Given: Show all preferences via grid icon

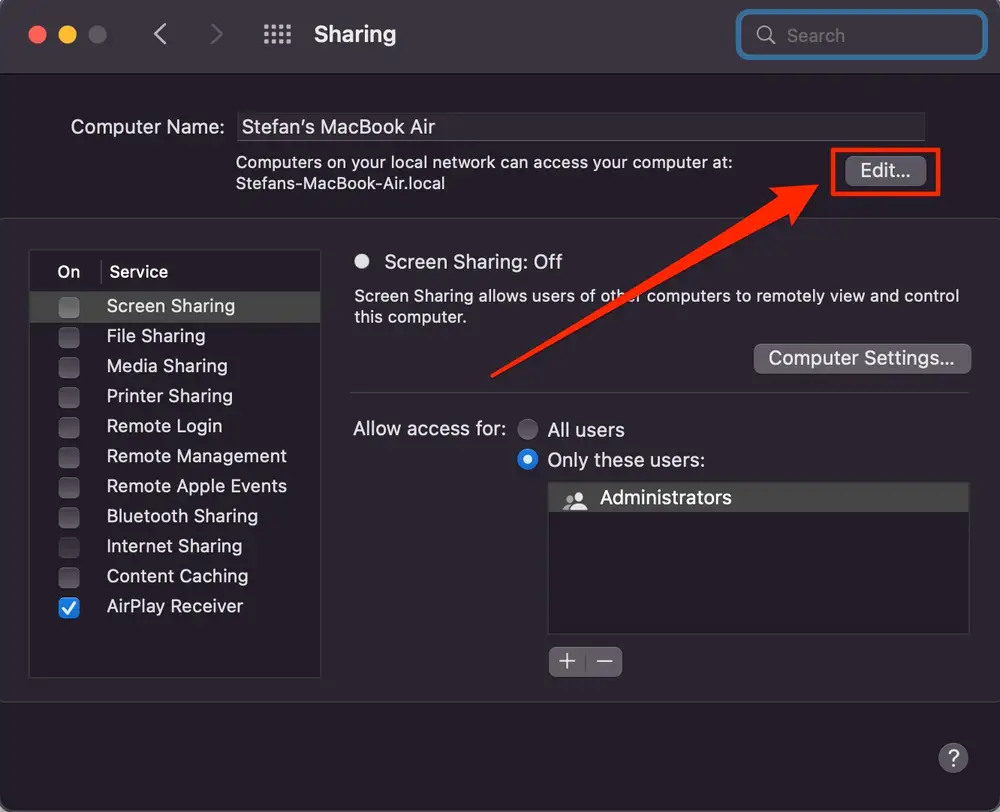Looking at the screenshot, I should click(x=277, y=34).
